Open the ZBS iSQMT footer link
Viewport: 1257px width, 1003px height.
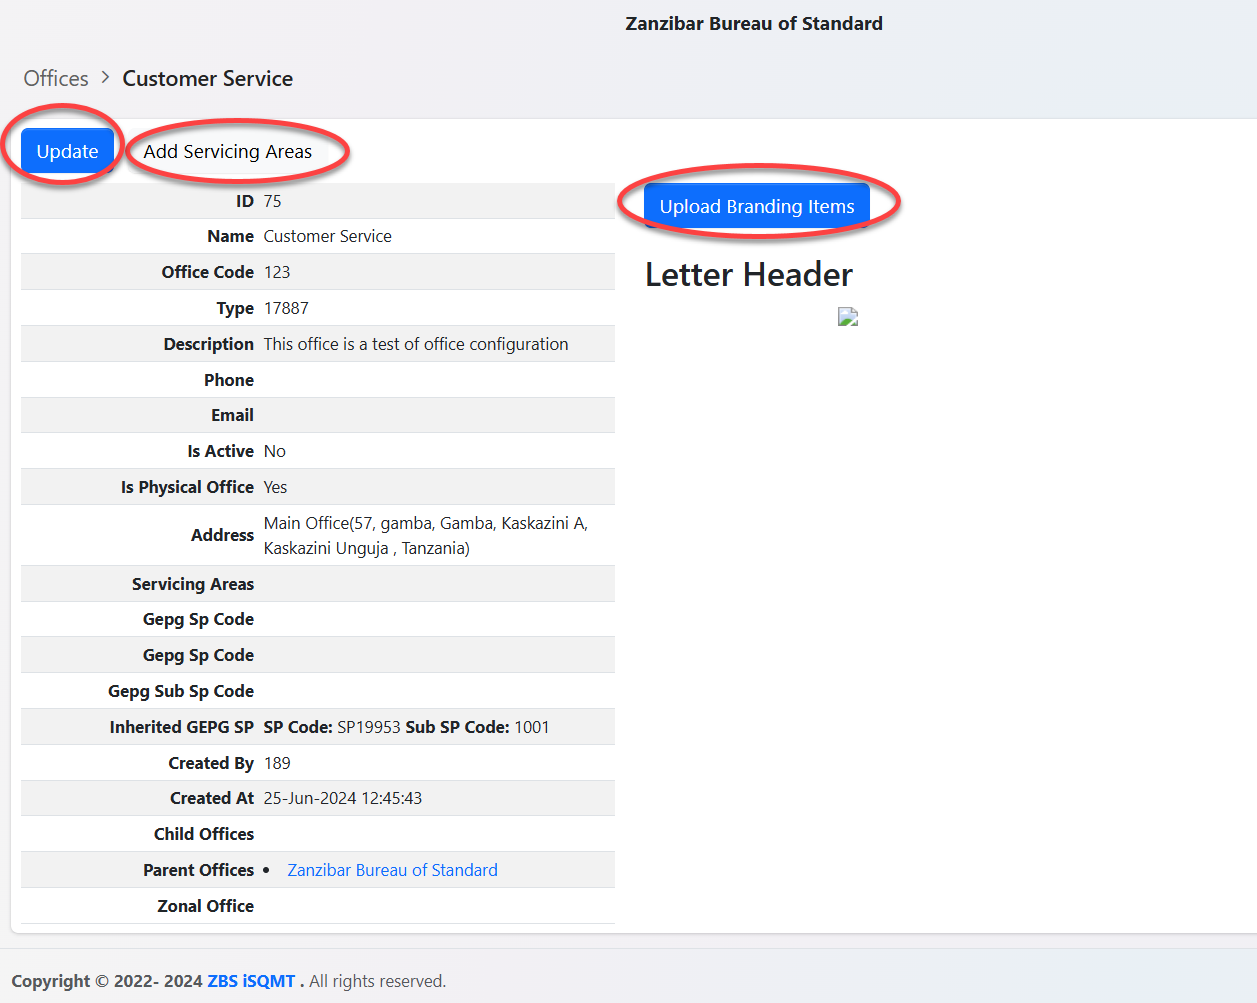click(251, 981)
